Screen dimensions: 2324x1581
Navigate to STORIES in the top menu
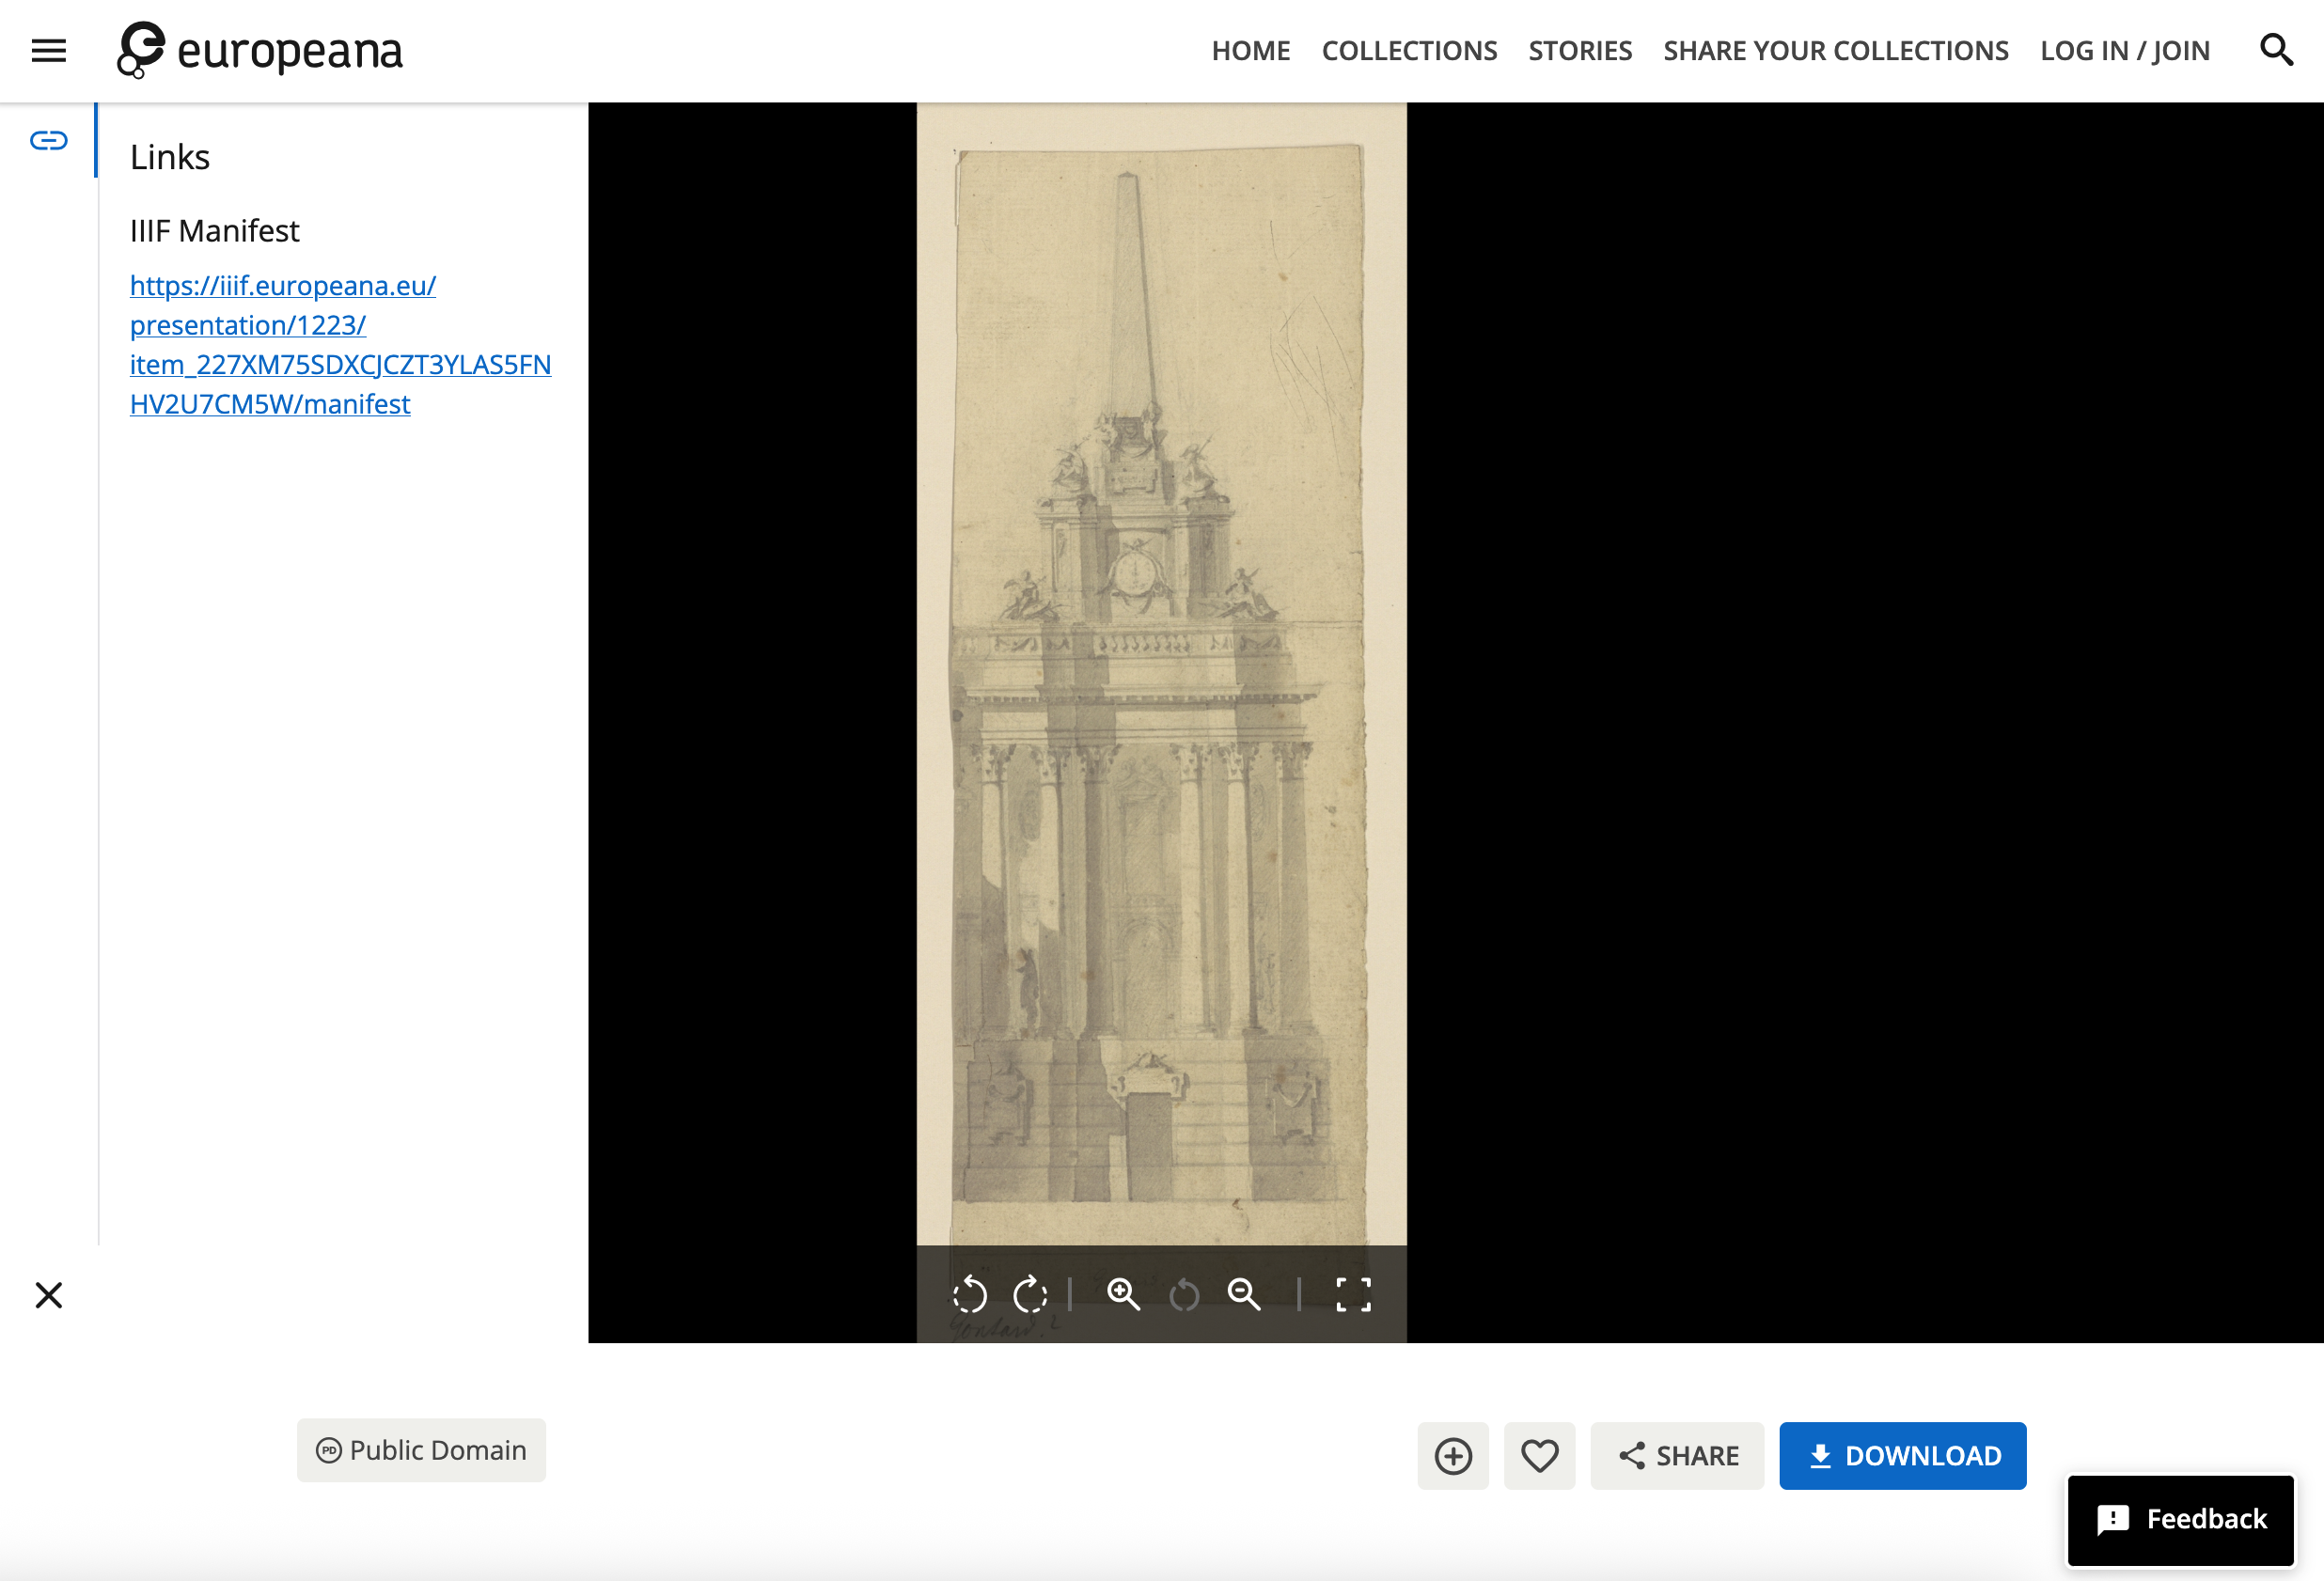[x=1580, y=50]
